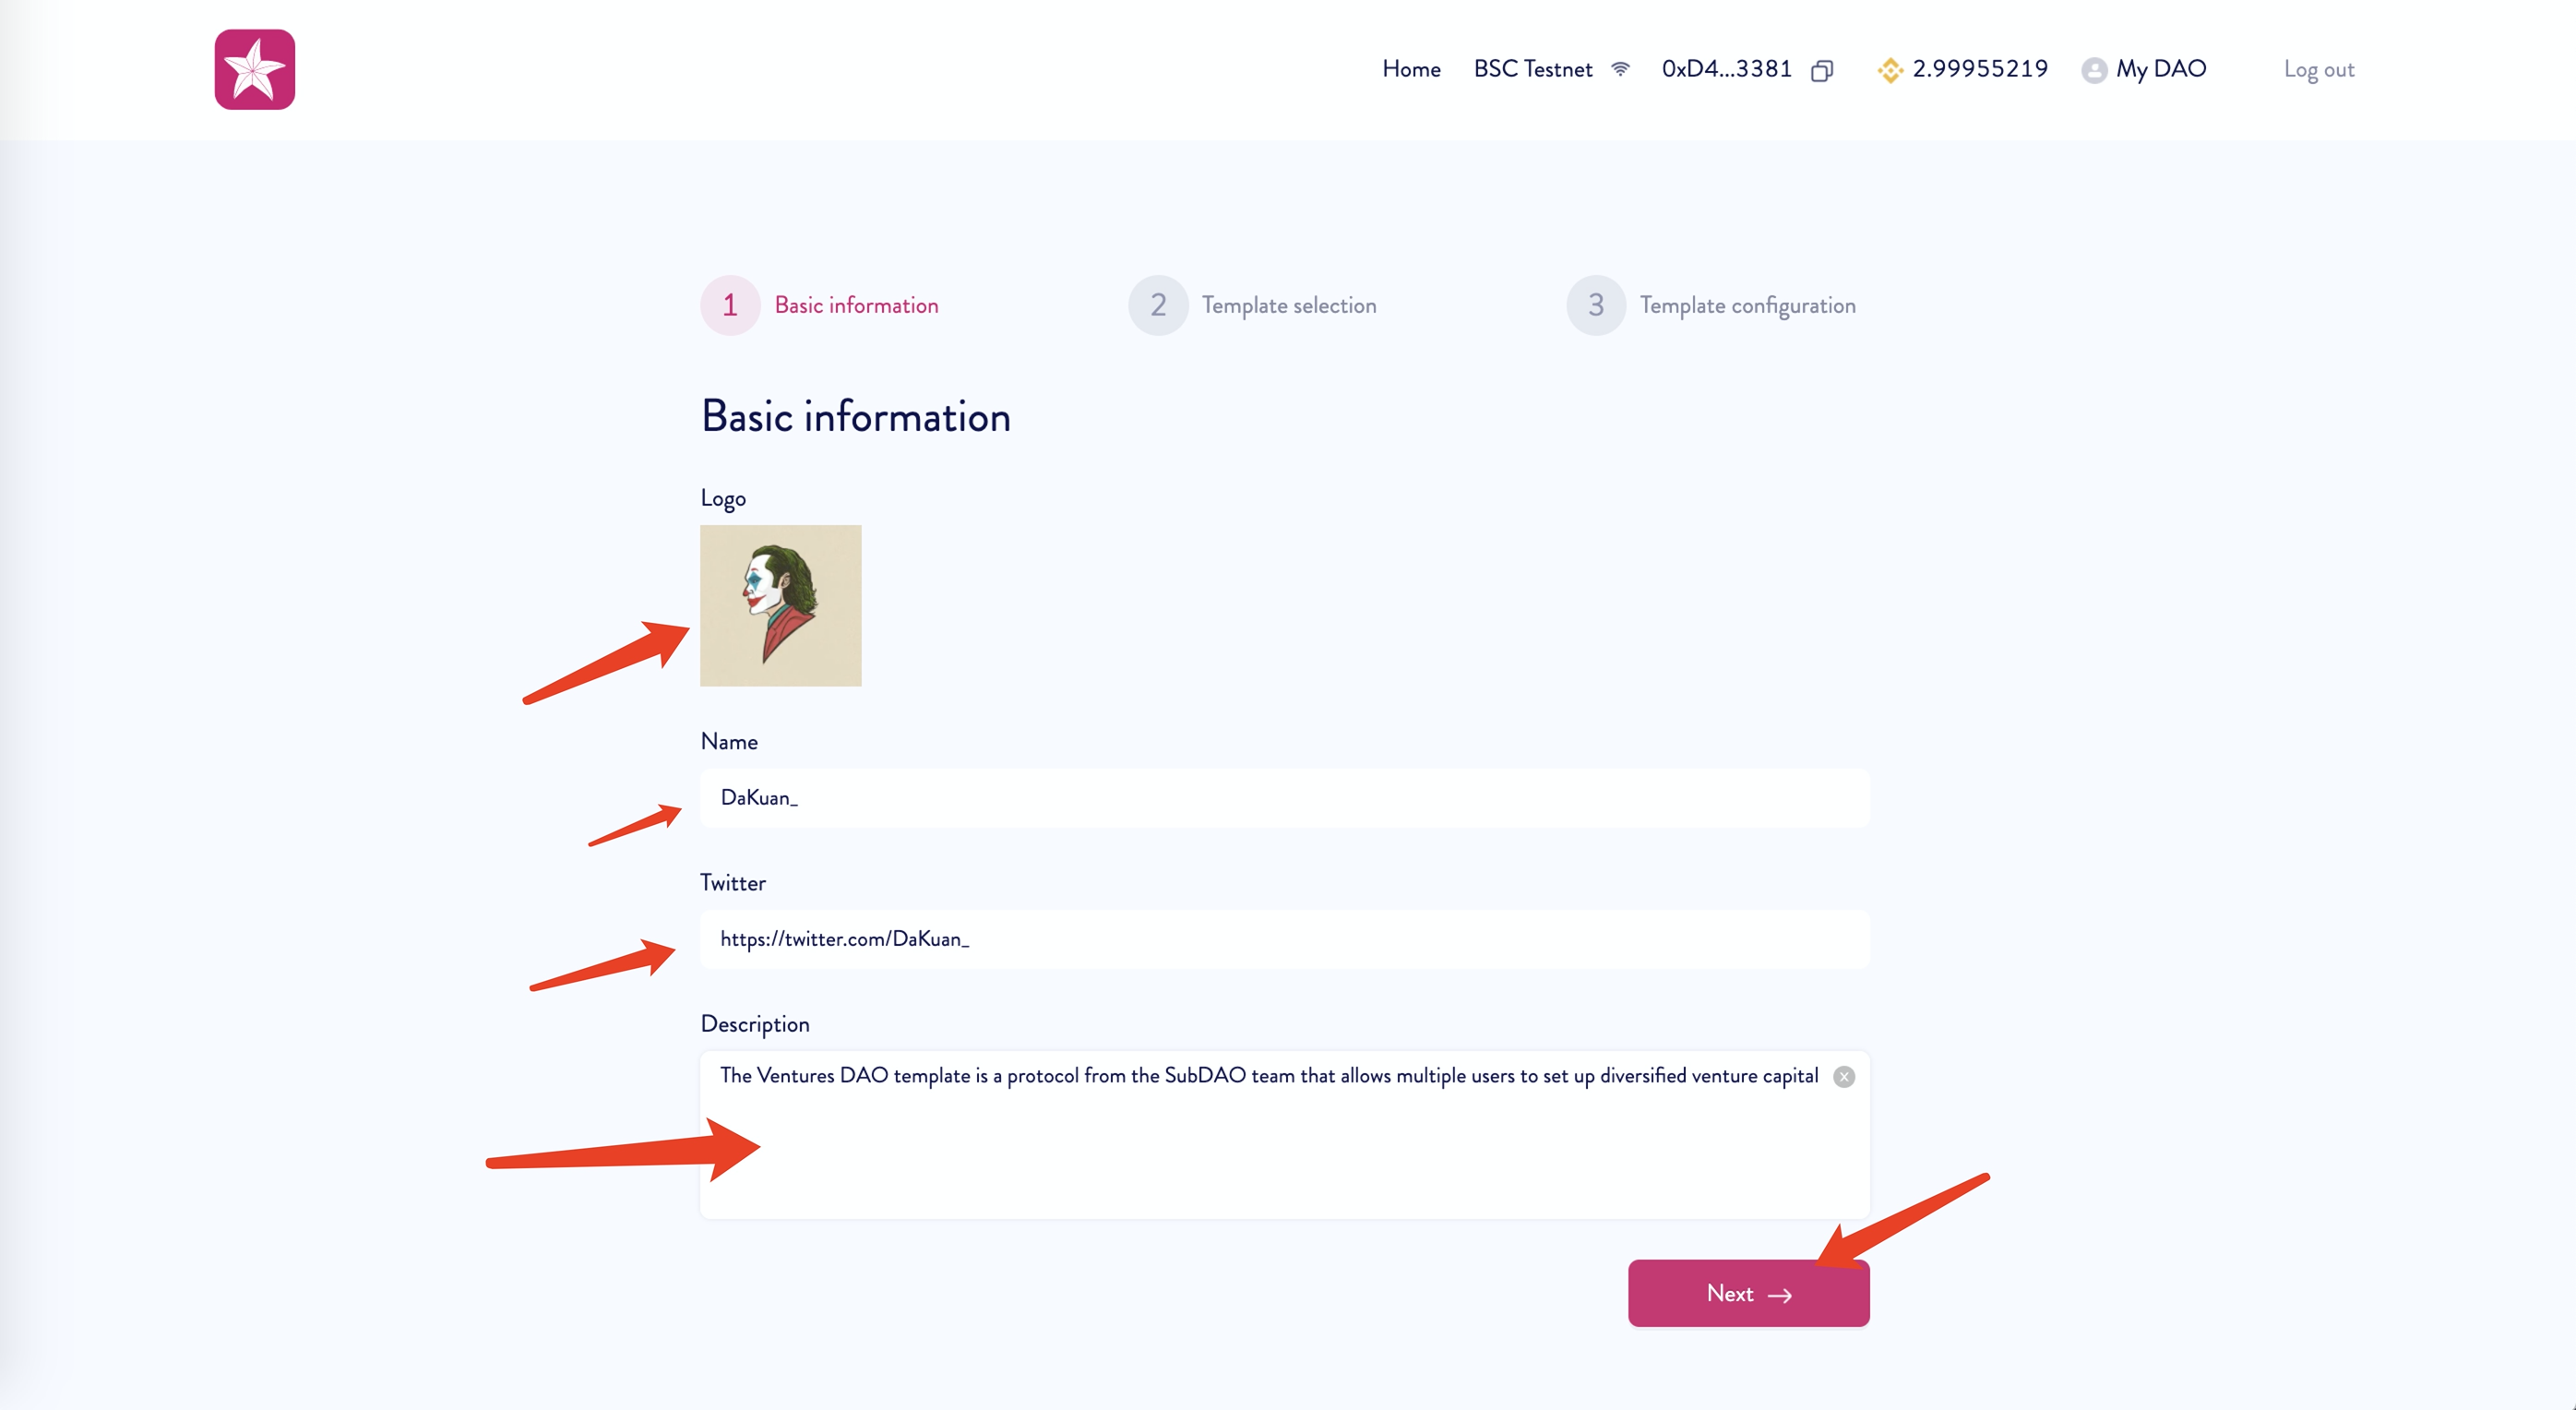
Task: Open the Home page
Action: point(1411,69)
